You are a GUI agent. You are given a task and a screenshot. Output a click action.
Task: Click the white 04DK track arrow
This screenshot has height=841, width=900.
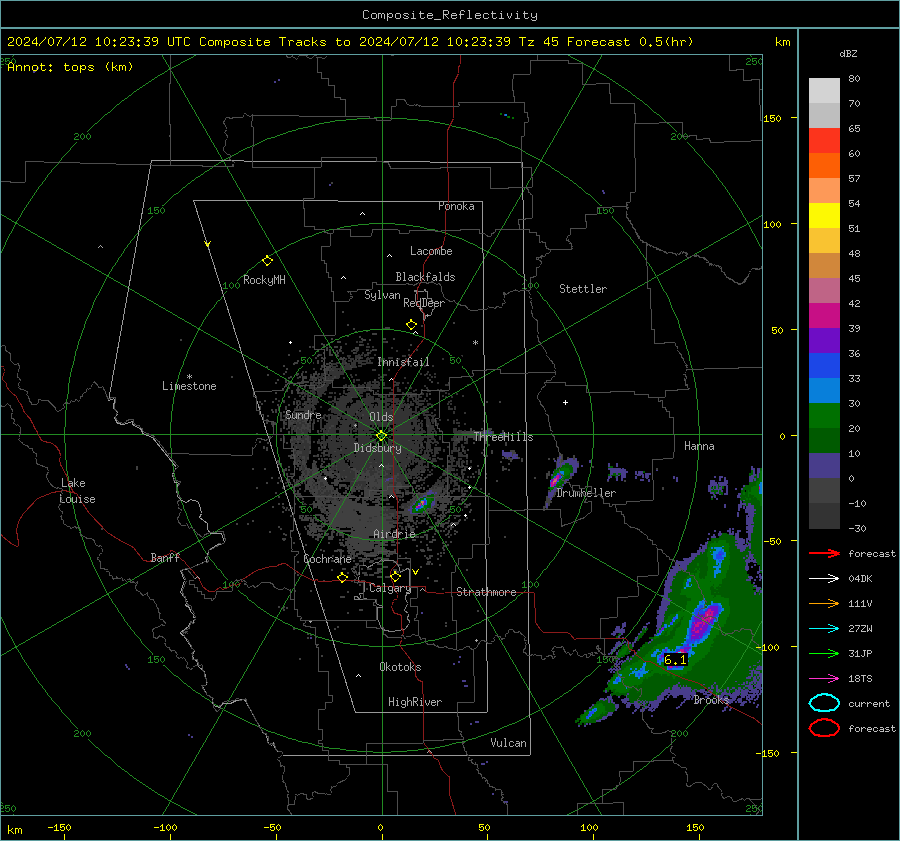[x=824, y=579]
